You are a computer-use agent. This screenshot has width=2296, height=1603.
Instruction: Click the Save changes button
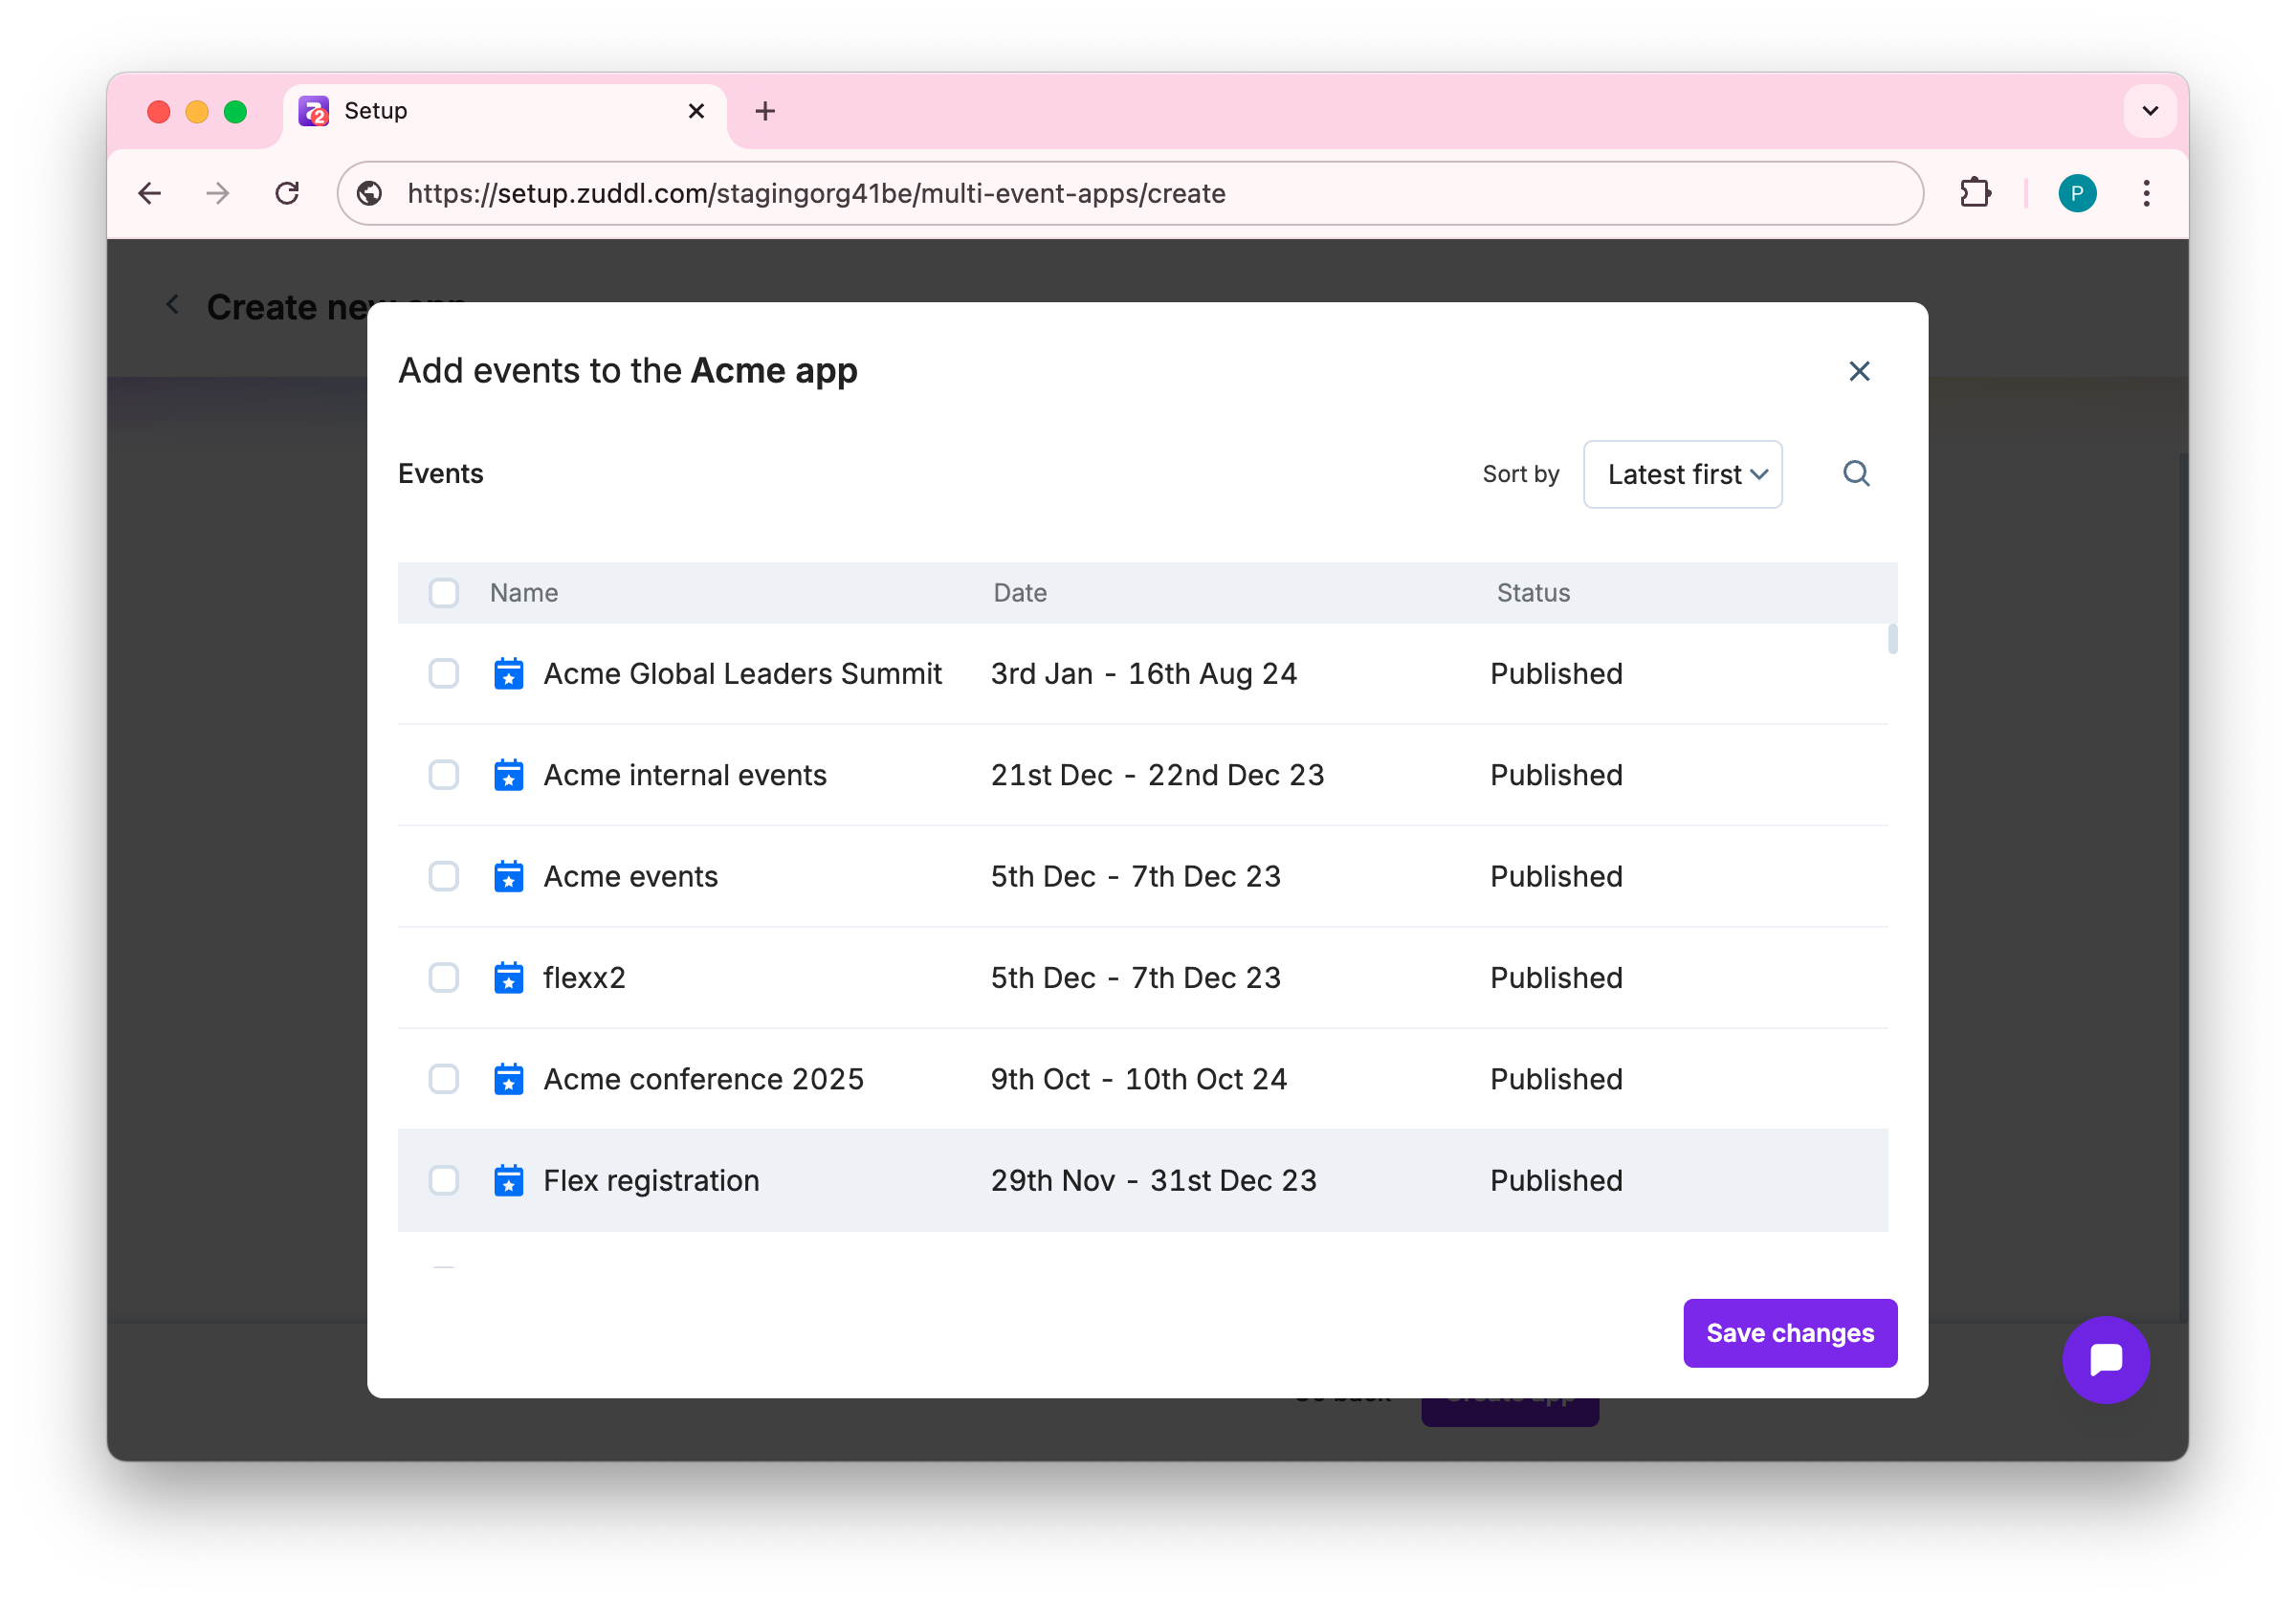click(x=1789, y=1333)
